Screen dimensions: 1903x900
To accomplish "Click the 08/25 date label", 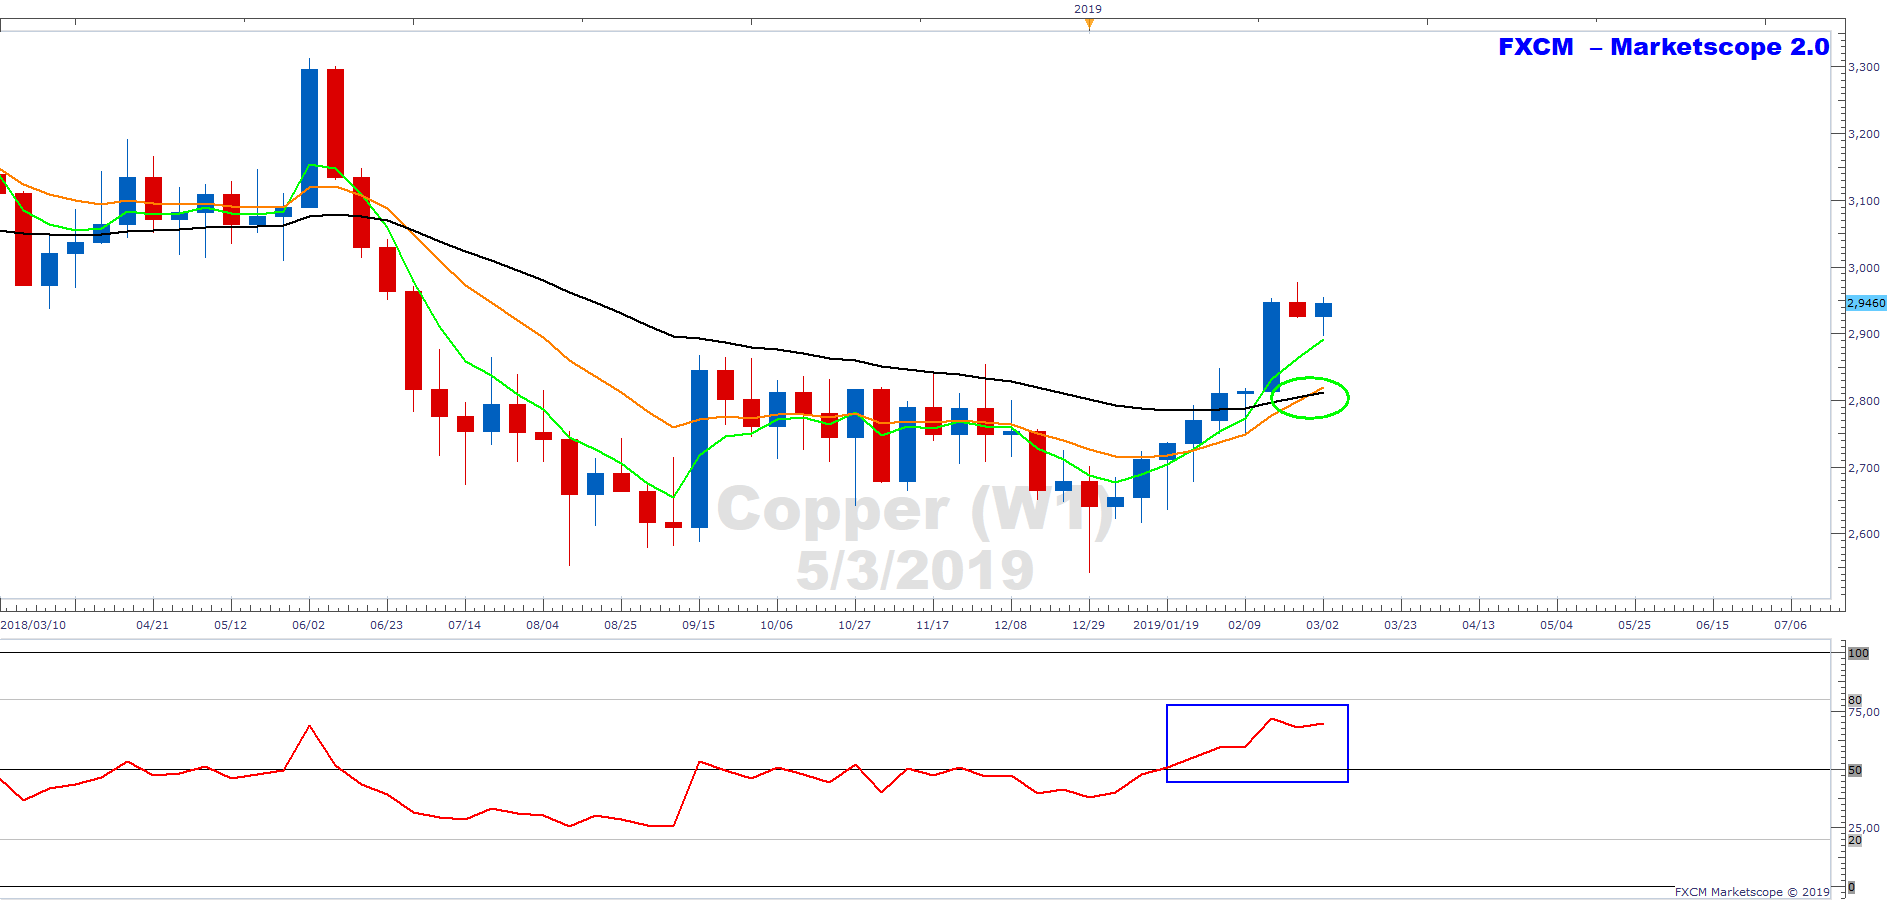I will (x=620, y=625).
